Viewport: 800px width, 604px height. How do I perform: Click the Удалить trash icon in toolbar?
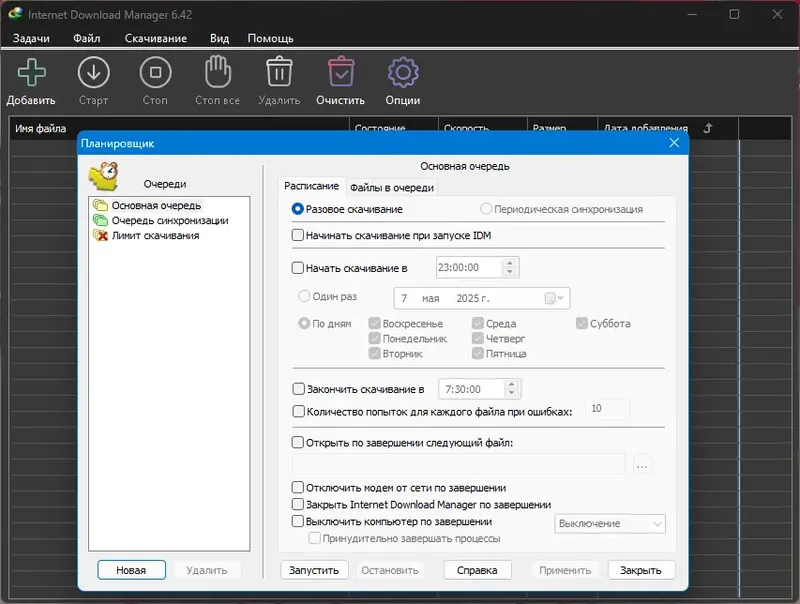[x=278, y=73]
